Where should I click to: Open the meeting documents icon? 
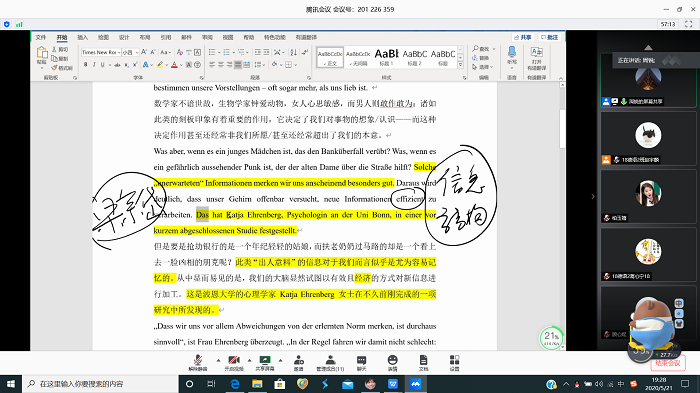423,363
